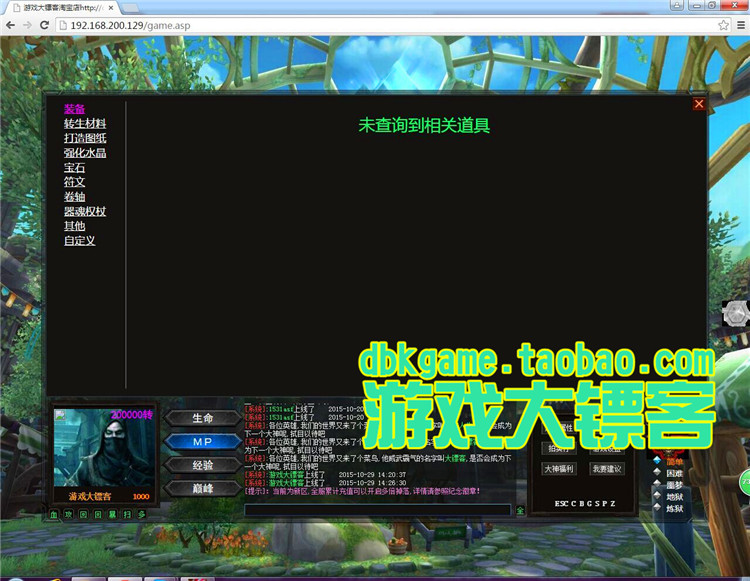Click the hexagonal badge icon at right edge
This screenshot has height=581, width=750.
point(735,314)
